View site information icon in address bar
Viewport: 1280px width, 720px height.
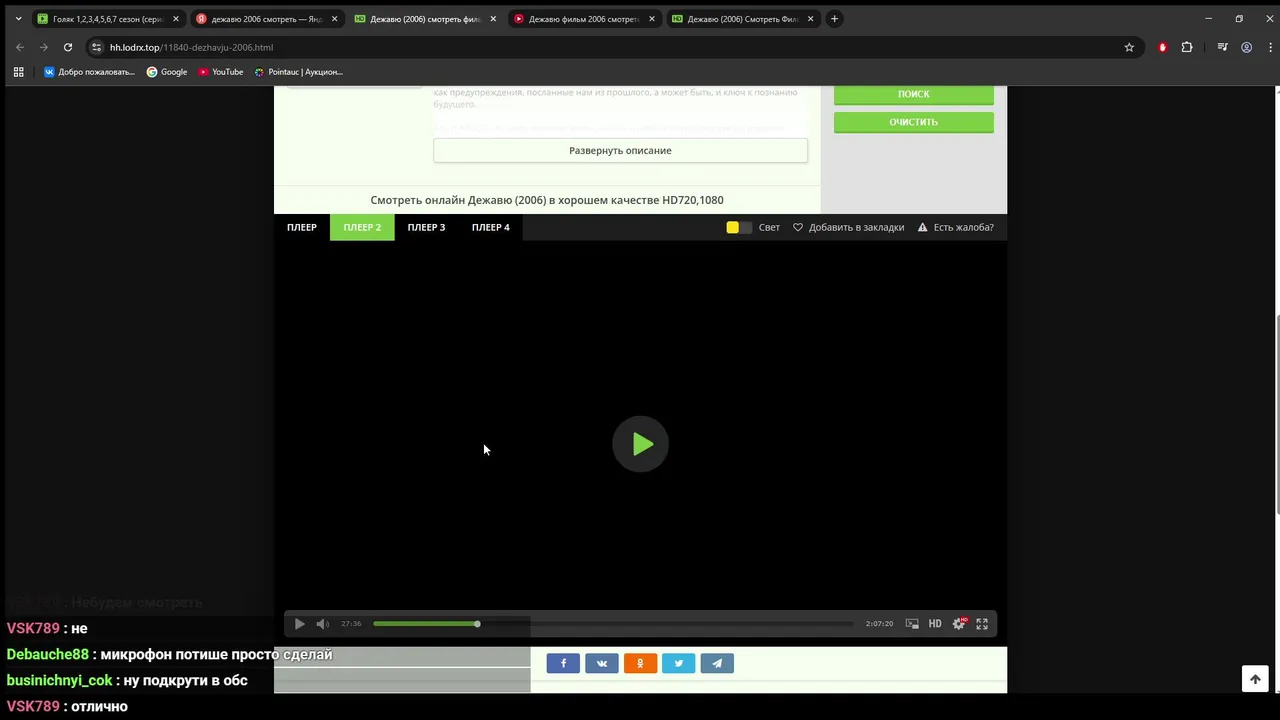tap(97, 47)
